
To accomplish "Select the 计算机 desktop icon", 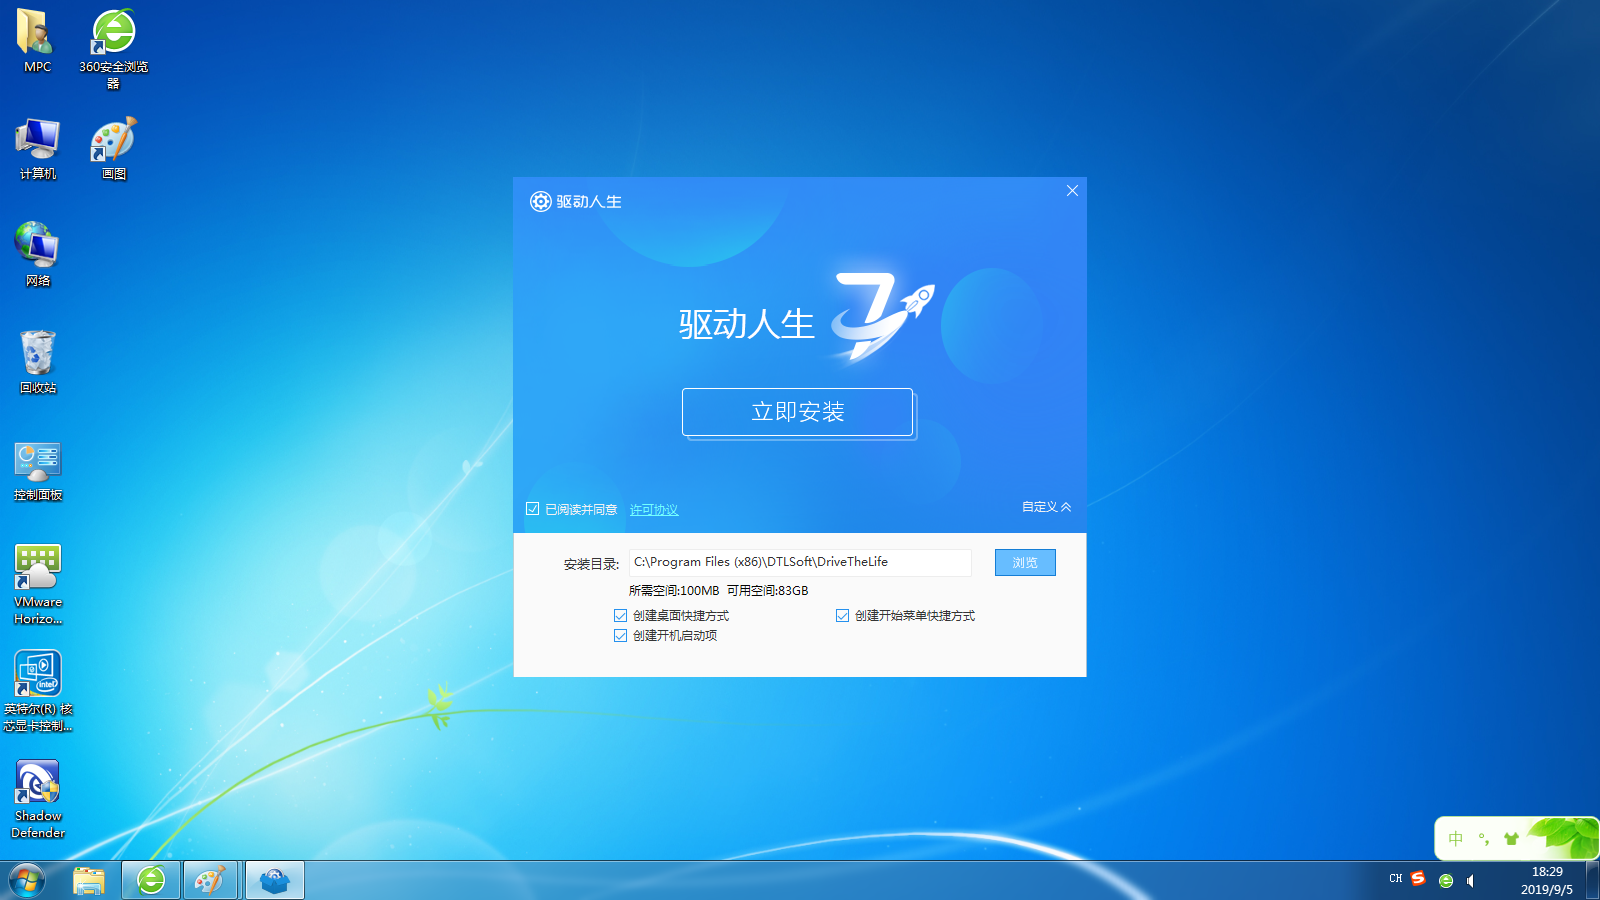I will coord(37,149).
